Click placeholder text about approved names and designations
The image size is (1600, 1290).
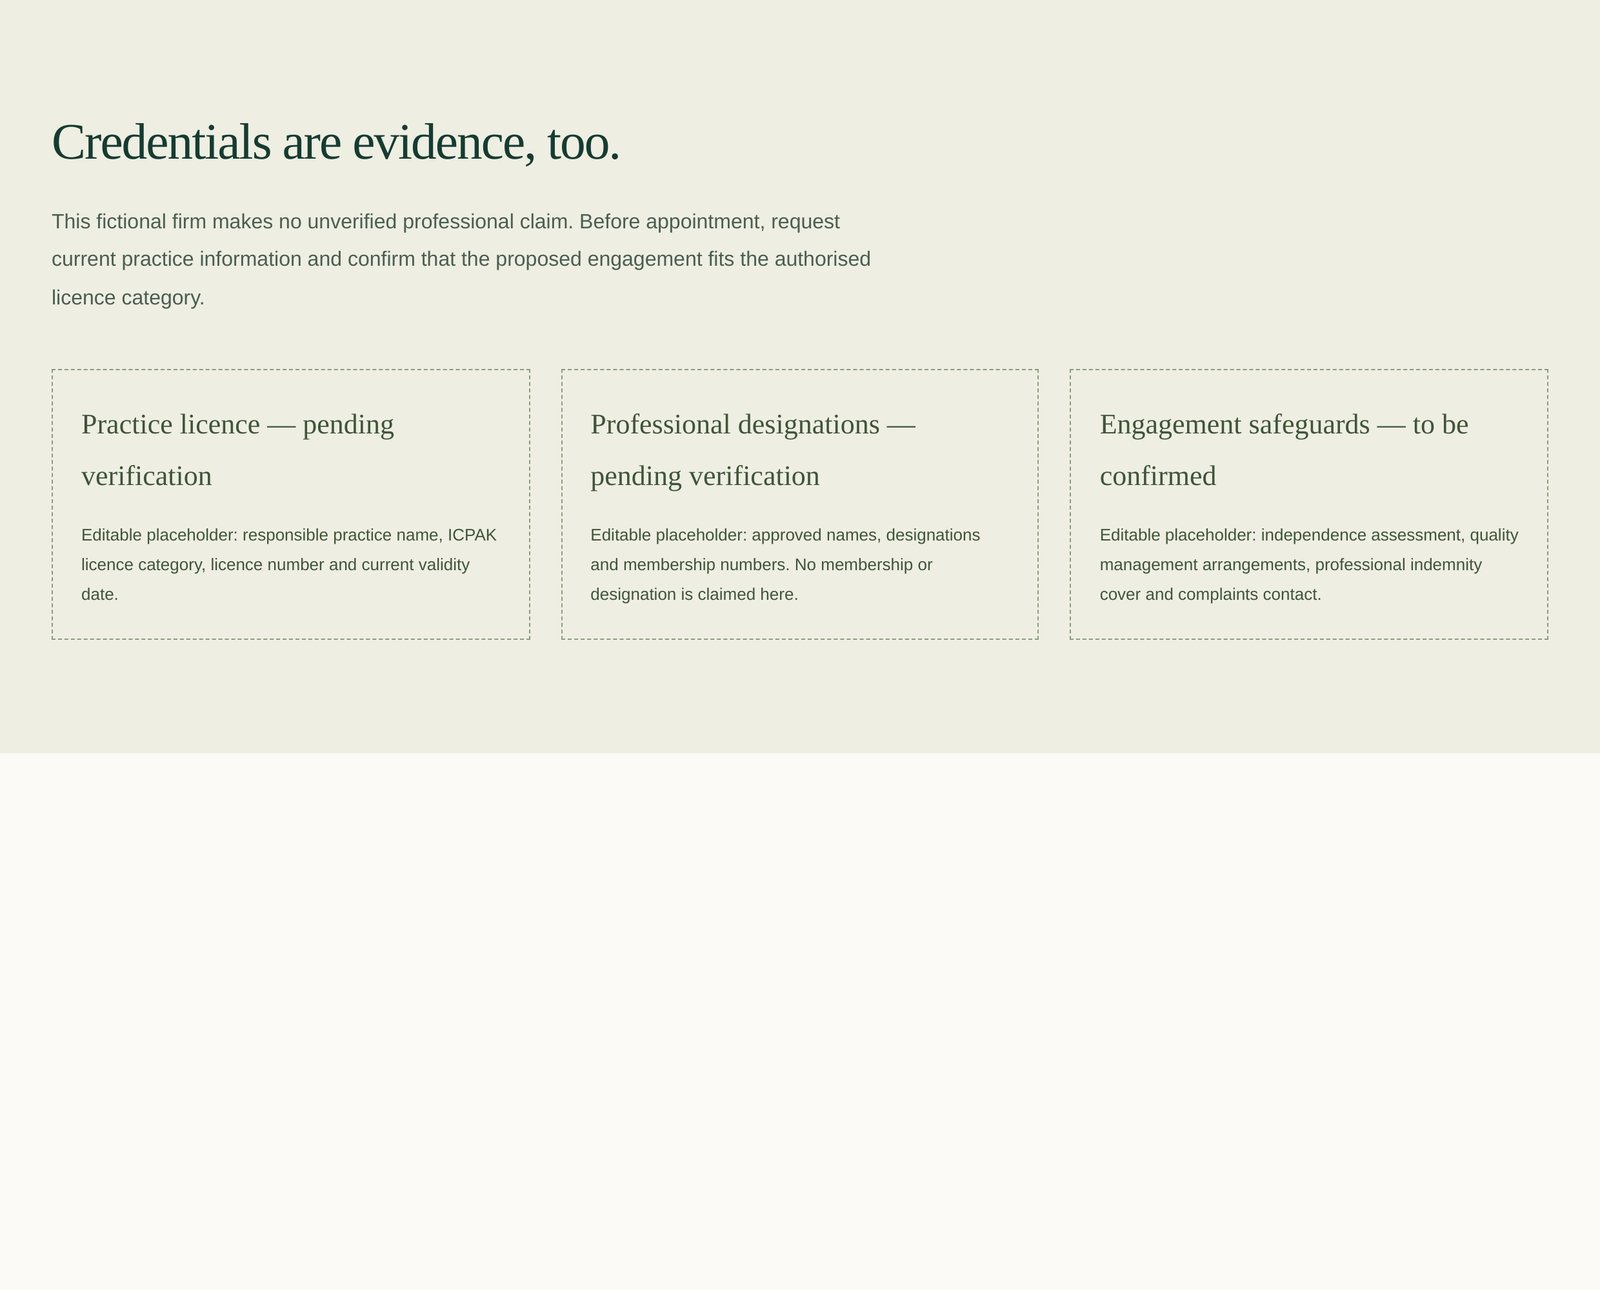[x=785, y=564]
